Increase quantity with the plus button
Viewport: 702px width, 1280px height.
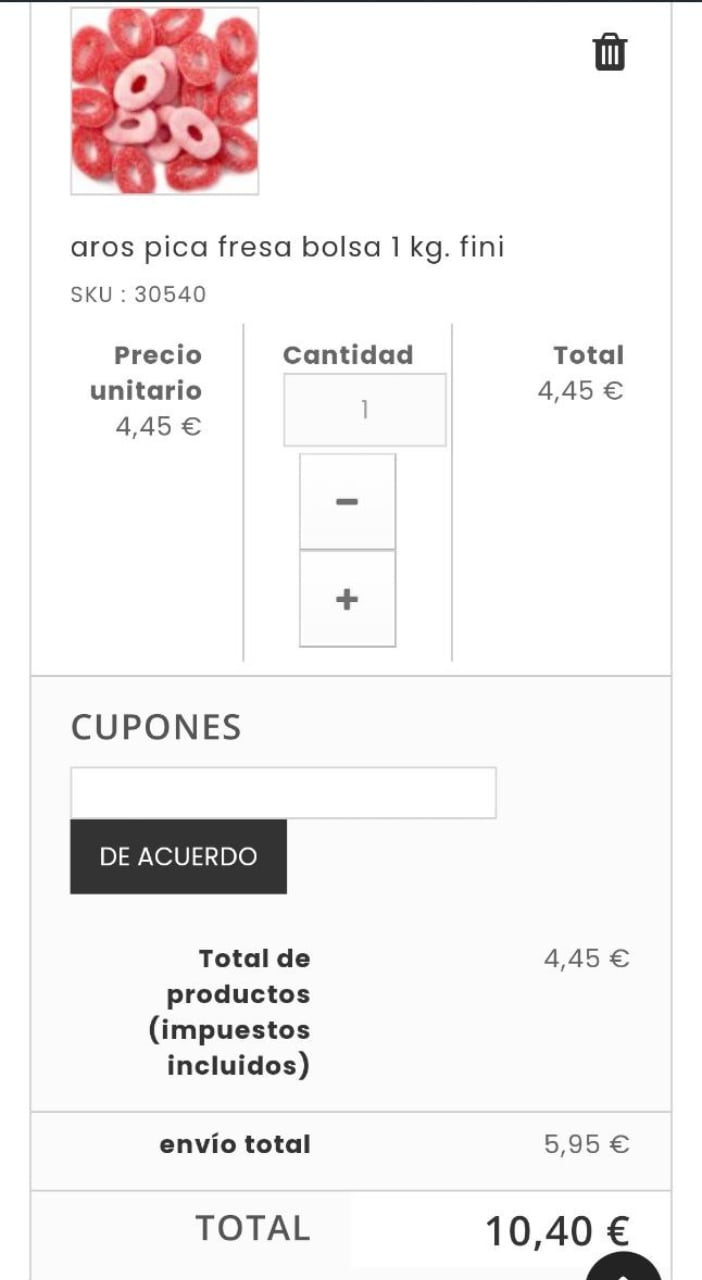pos(347,597)
